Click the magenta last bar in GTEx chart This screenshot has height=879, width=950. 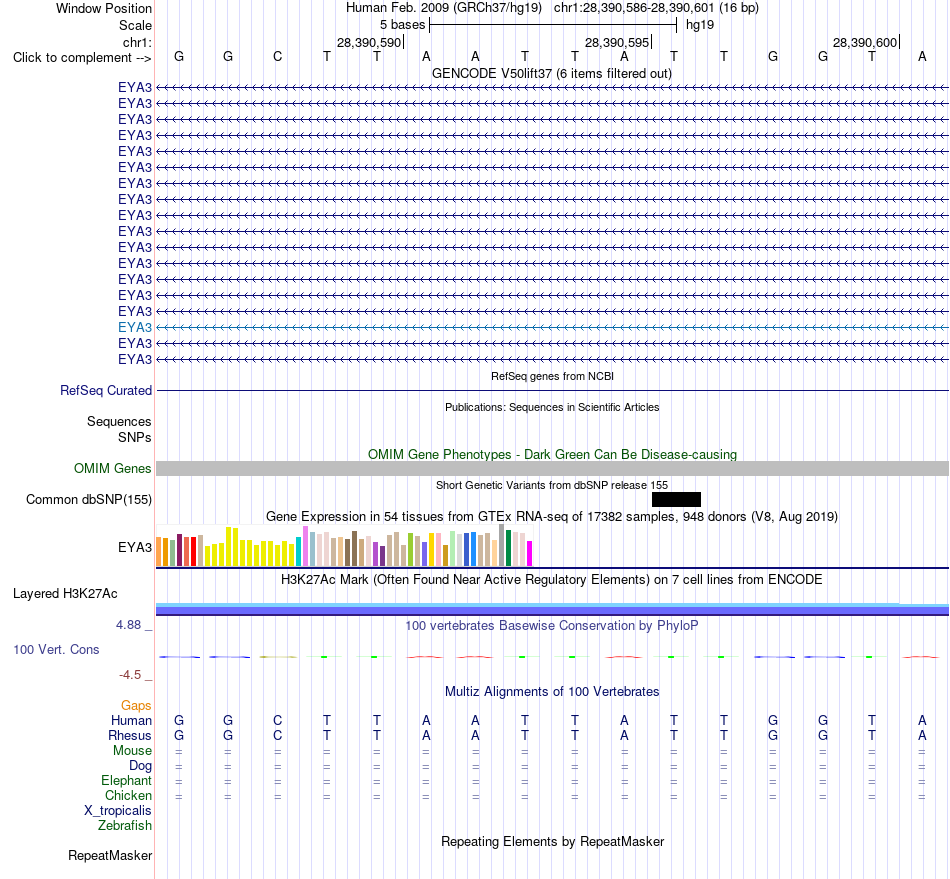tap(530, 553)
